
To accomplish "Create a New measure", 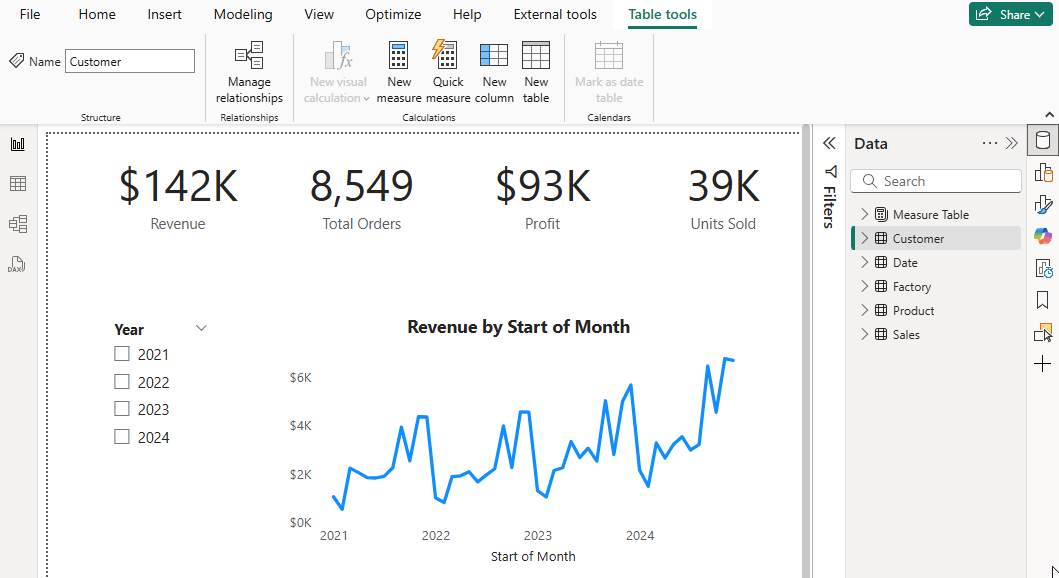I will (x=398, y=72).
